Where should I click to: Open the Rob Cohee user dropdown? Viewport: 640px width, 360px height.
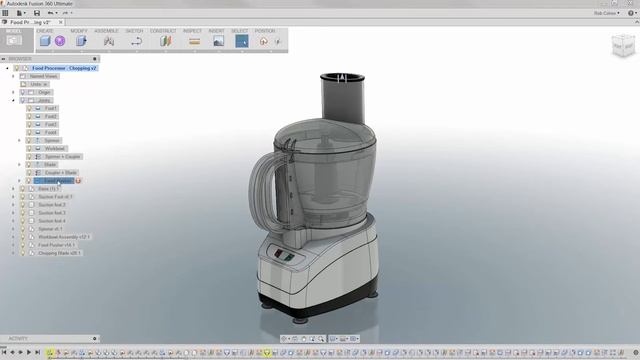tap(607, 13)
